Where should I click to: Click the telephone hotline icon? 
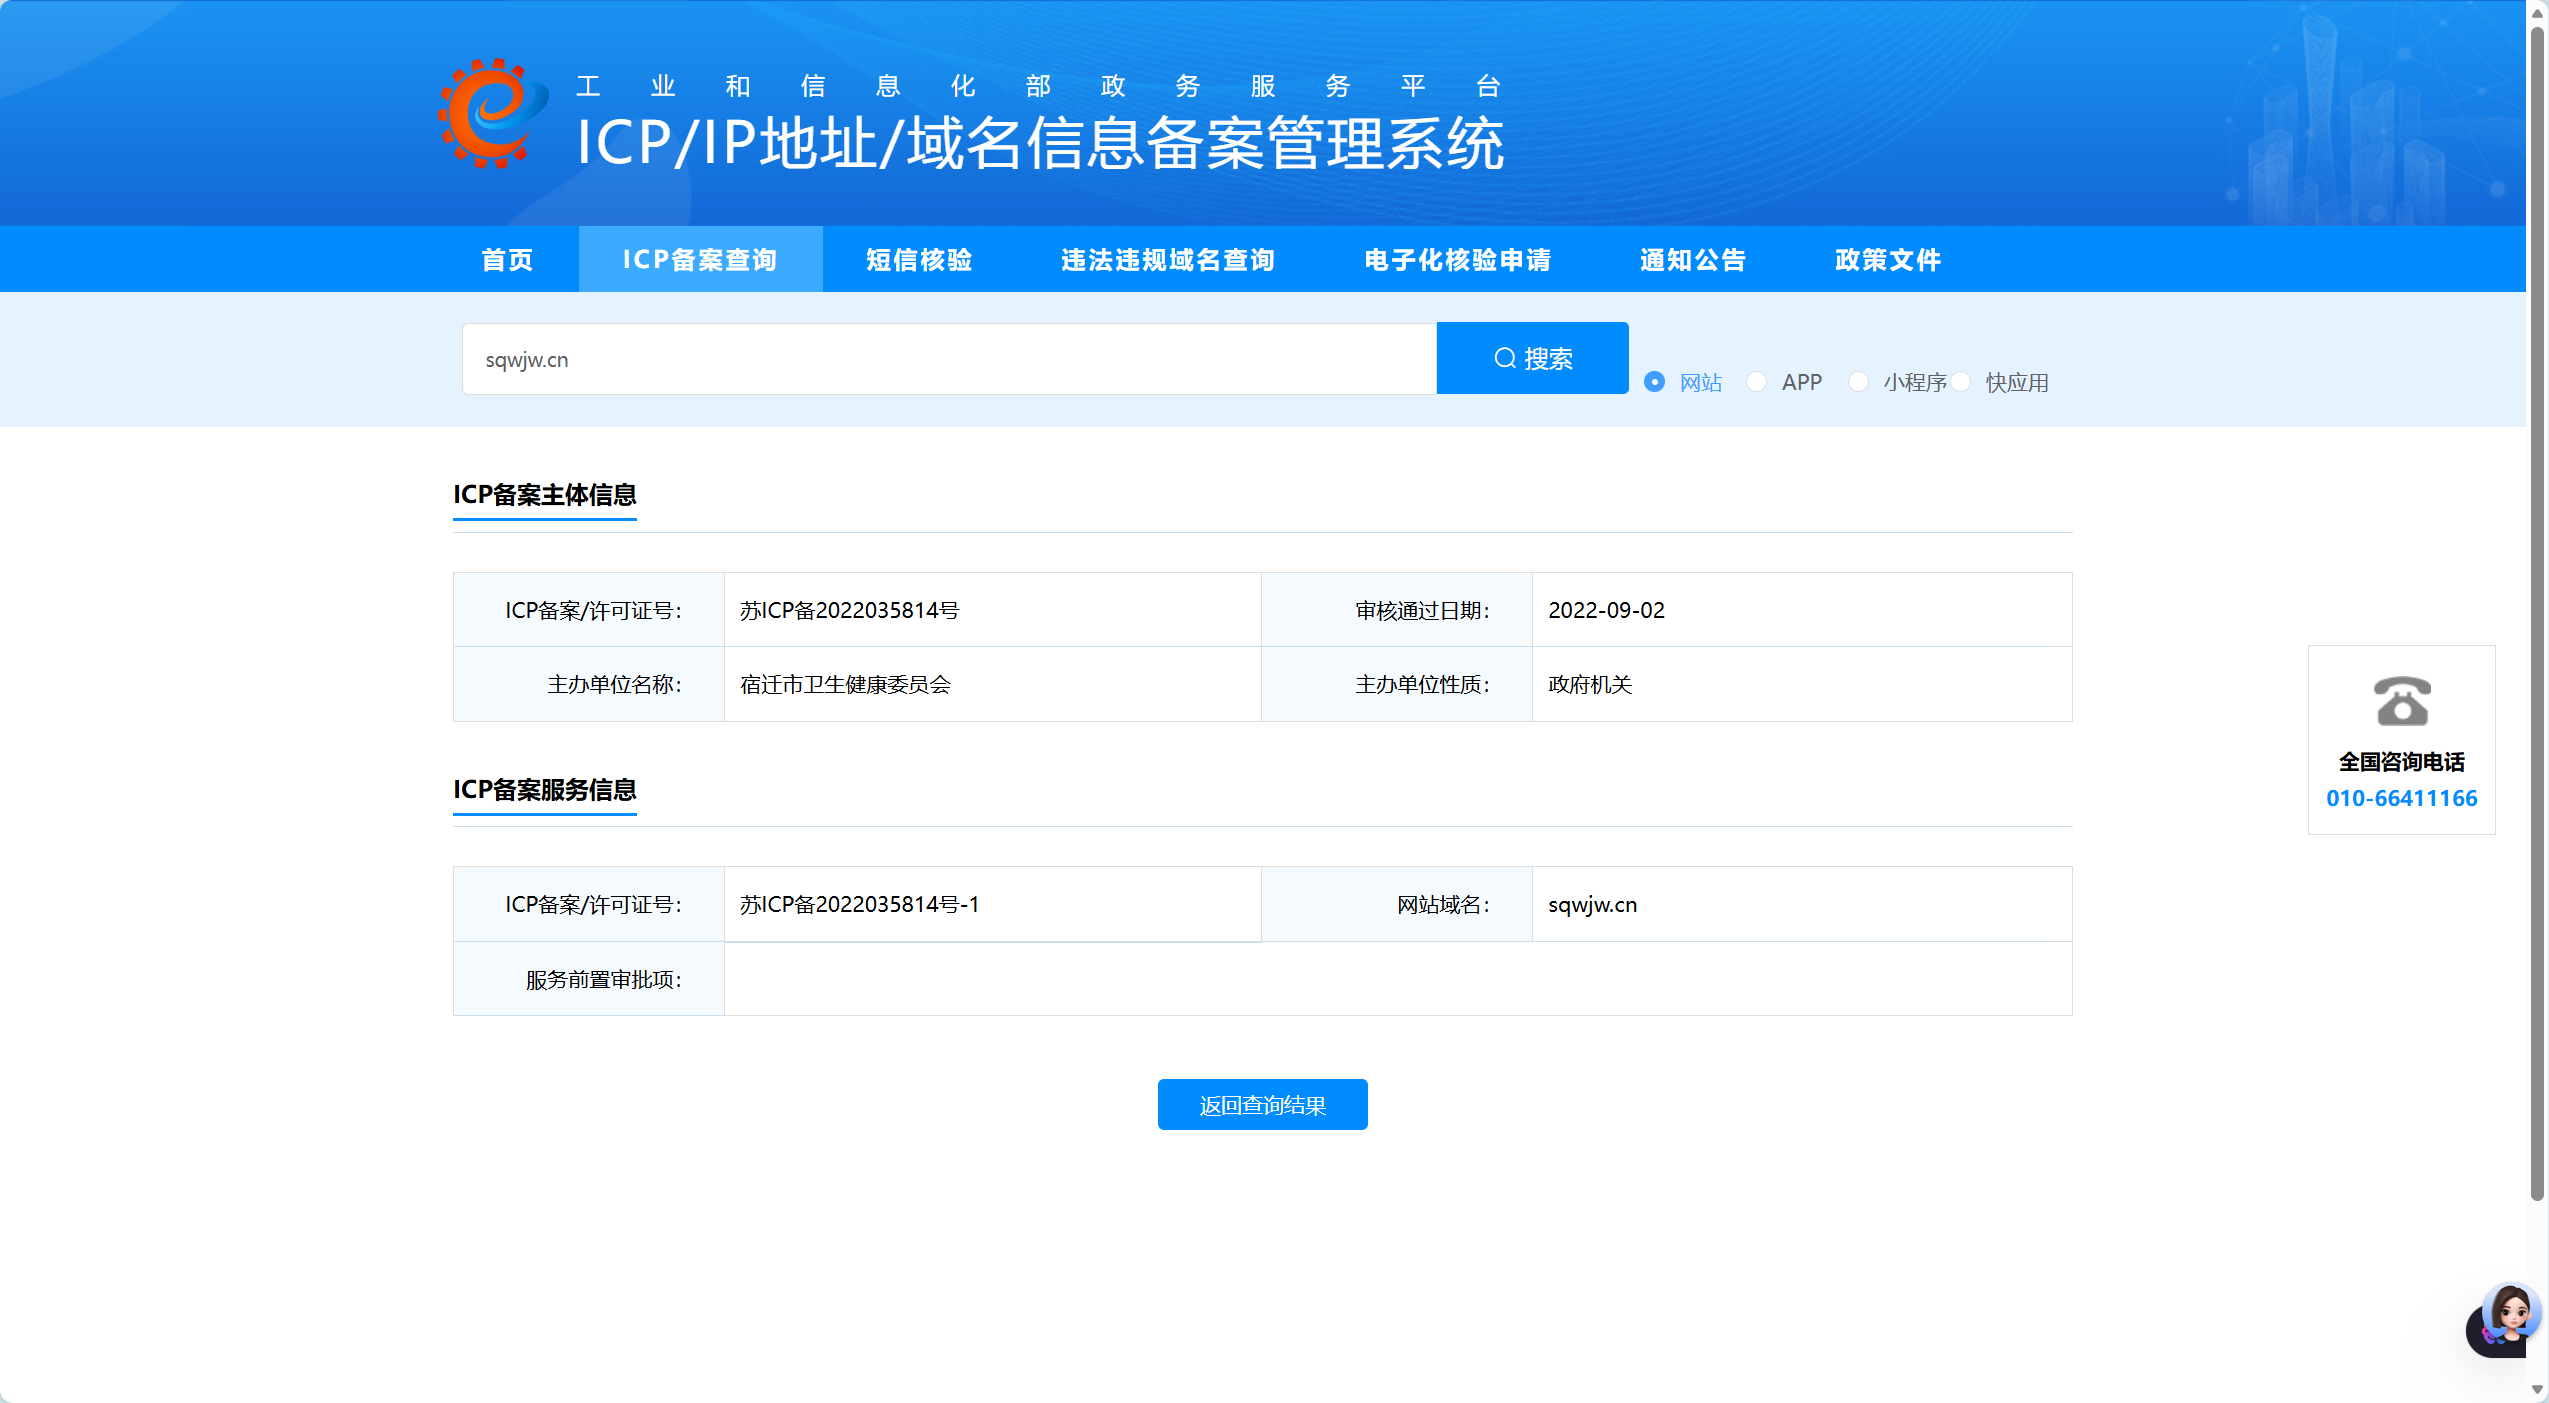pyautogui.click(x=2401, y=701)
